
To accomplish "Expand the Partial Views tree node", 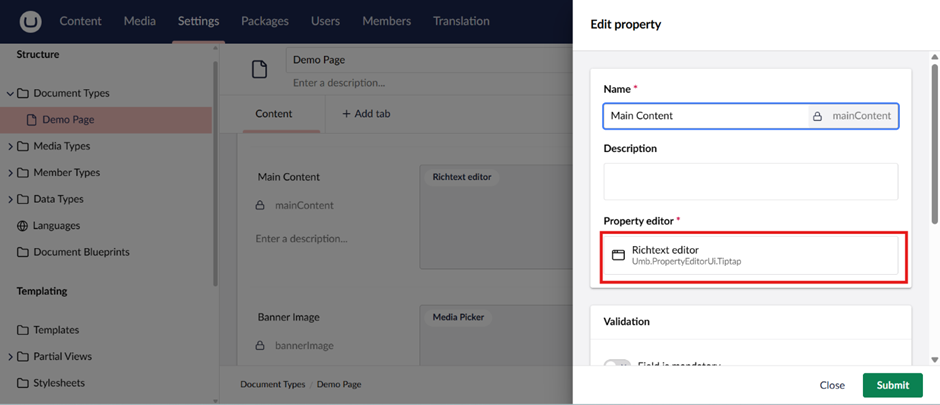I will pos(10,356).
